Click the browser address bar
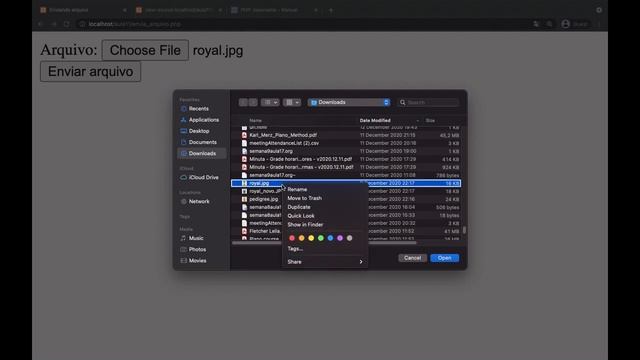640x360 pixels. [x=302, y=24]
